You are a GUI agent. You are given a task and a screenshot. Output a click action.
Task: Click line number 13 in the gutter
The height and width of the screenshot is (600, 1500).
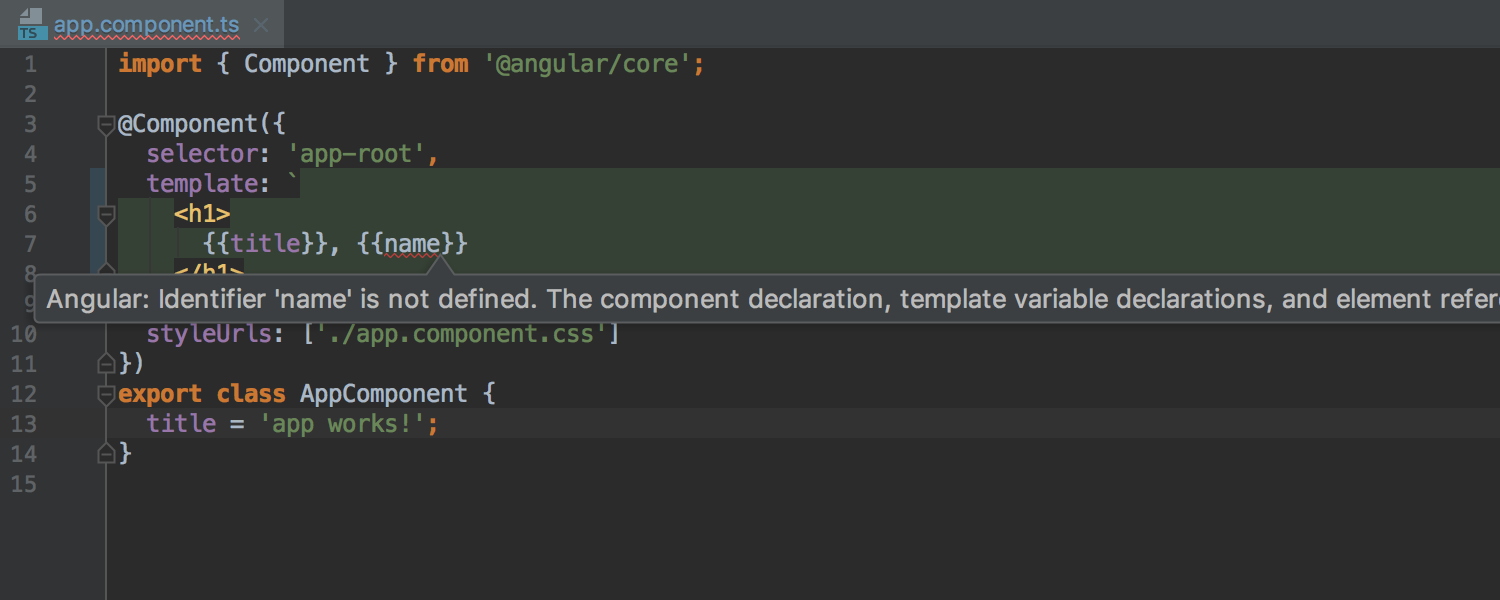(x=24, y=424)
